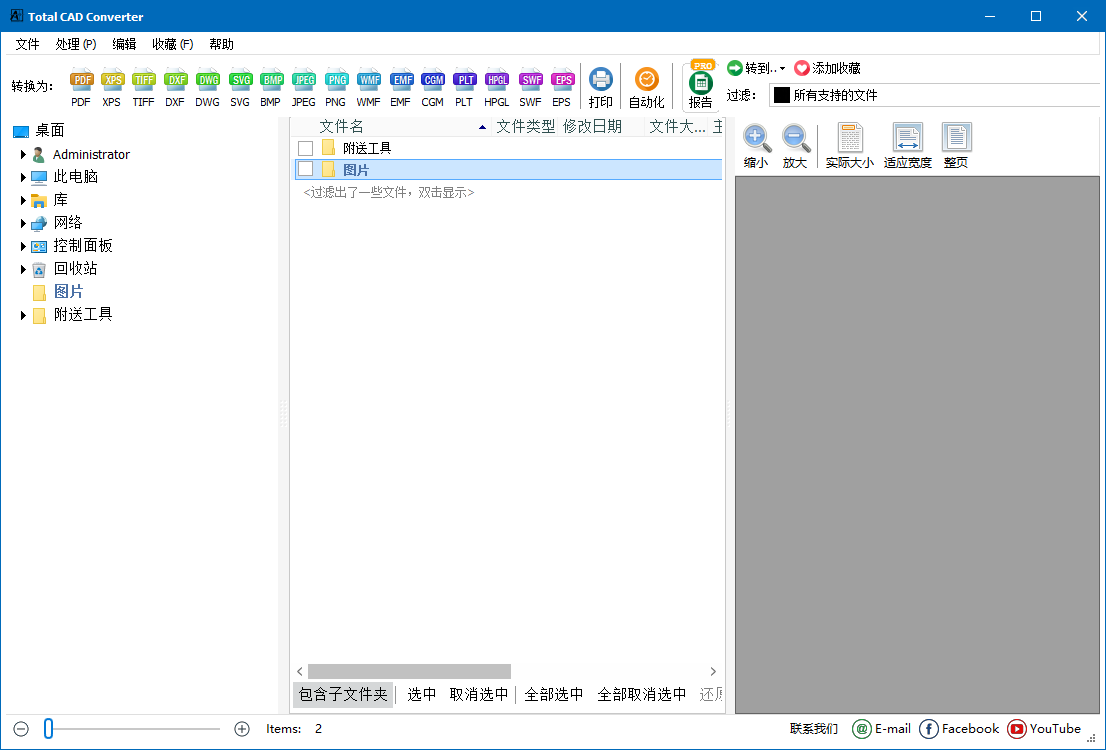Click the thumbnail size slider handle
The height and width of the screenshot is (750, 1106).
(49, 729)
